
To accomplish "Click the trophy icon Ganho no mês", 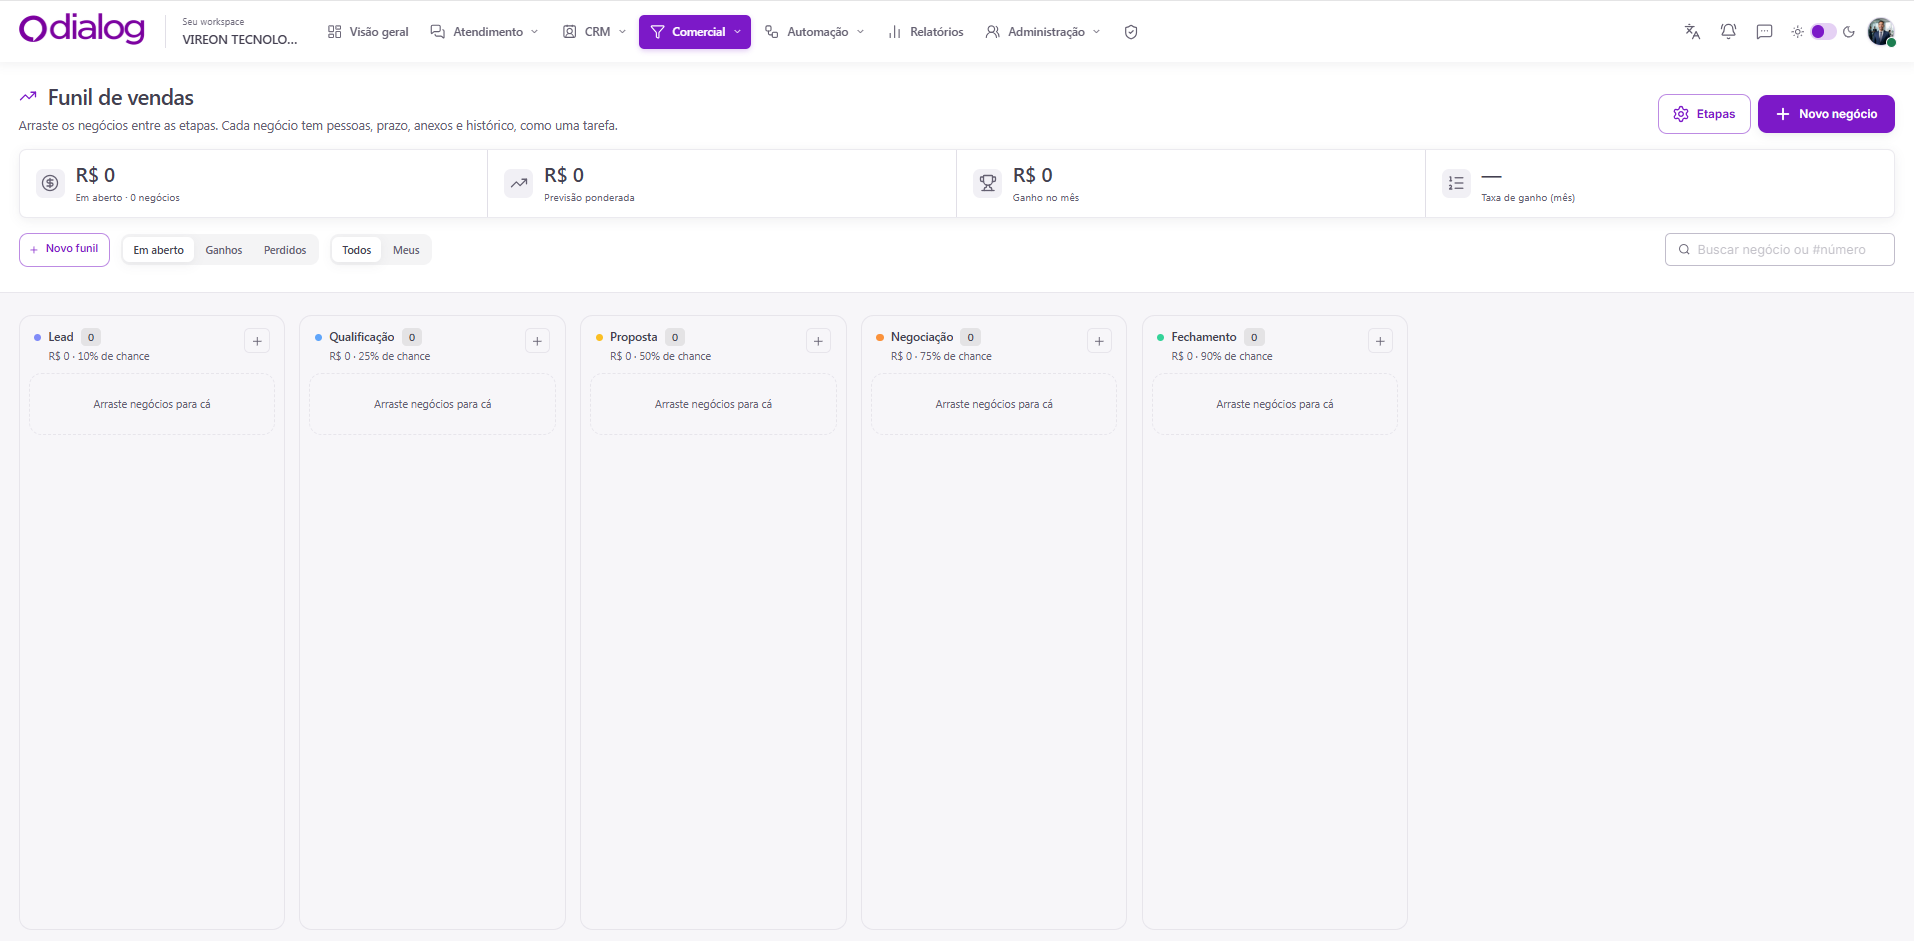I will pyautogui.click(x=988, y=183).
